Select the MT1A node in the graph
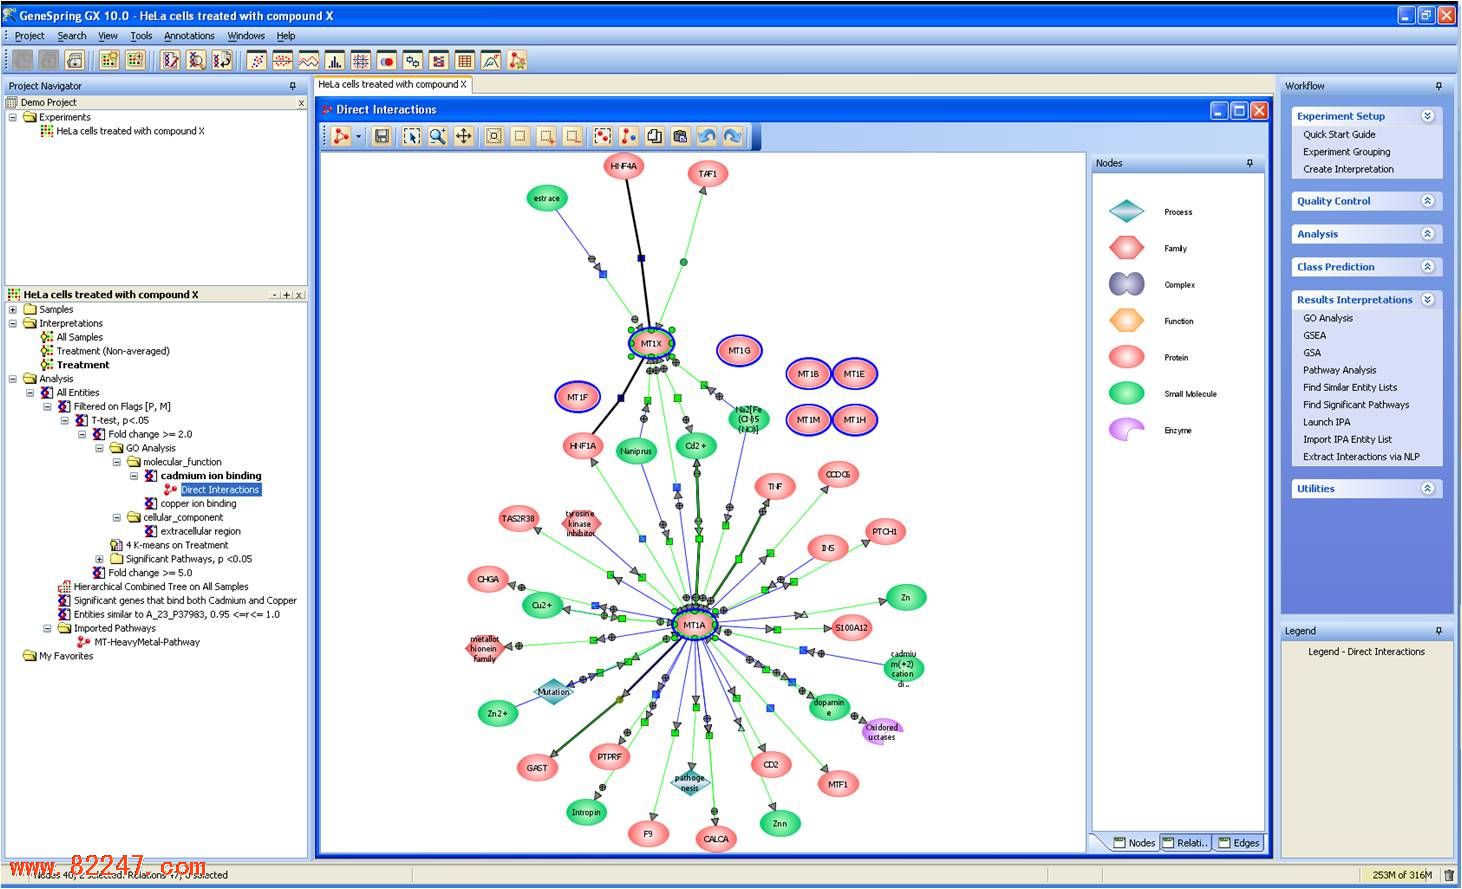The height and width of the screenshot is (889, 1462). [694, 625]
